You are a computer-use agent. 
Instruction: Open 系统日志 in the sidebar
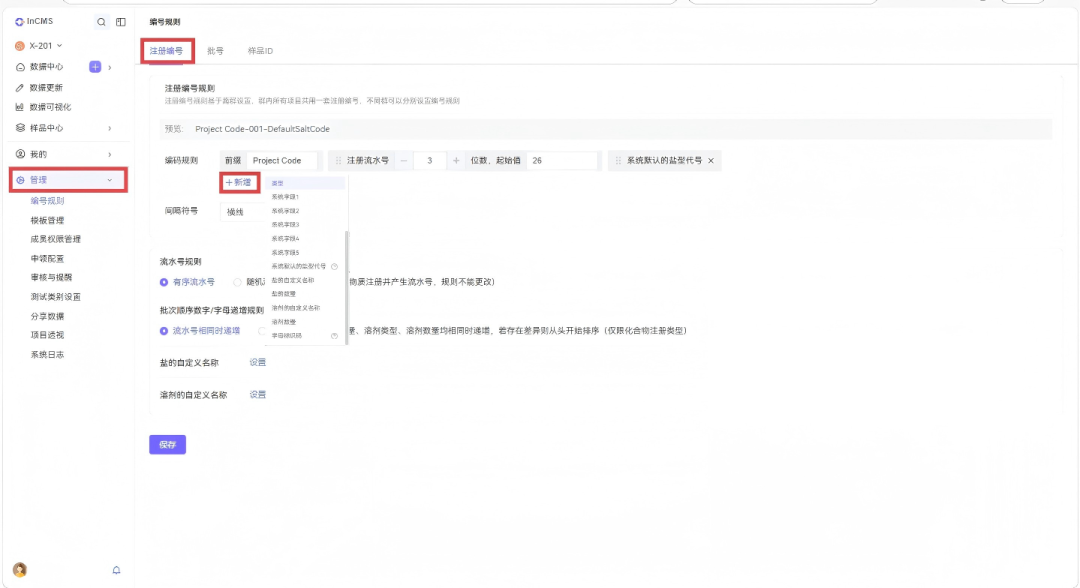coord(48,355)
